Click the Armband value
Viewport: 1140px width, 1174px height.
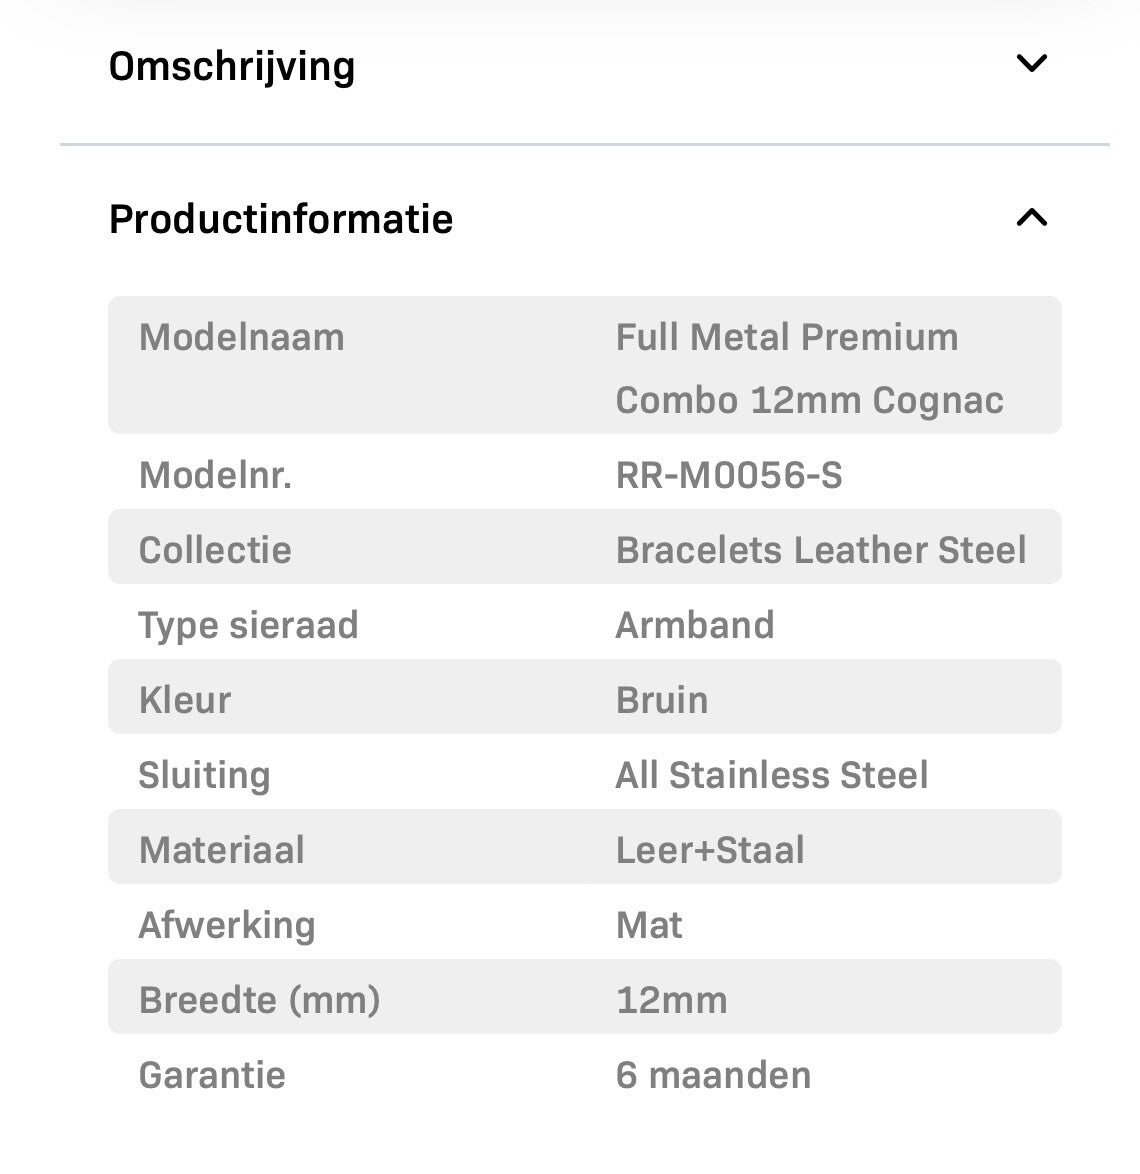click(x=695, y=625)
